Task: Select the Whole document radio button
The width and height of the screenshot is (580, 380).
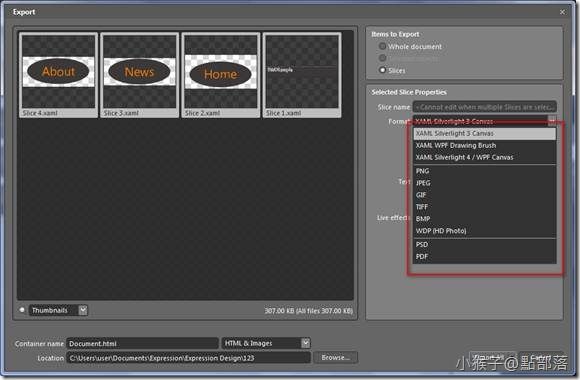Action: 382,46
